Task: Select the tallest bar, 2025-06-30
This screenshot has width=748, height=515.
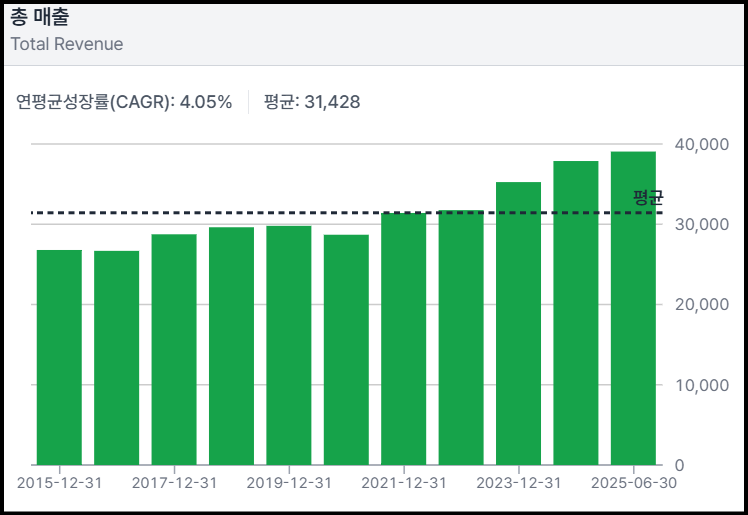Action: [633, 308]
